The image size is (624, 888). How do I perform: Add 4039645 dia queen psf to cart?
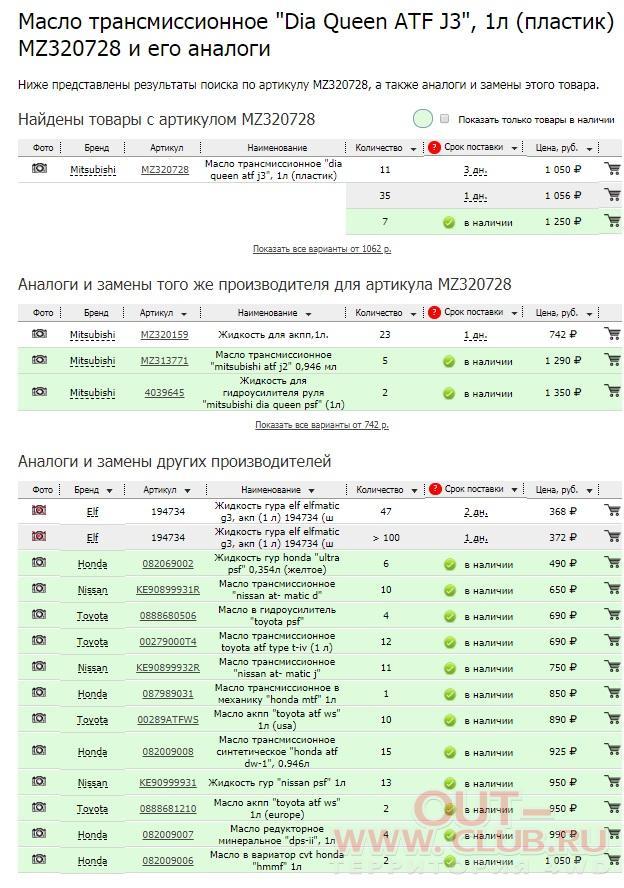pyautogui.click(x=612, y=391)
